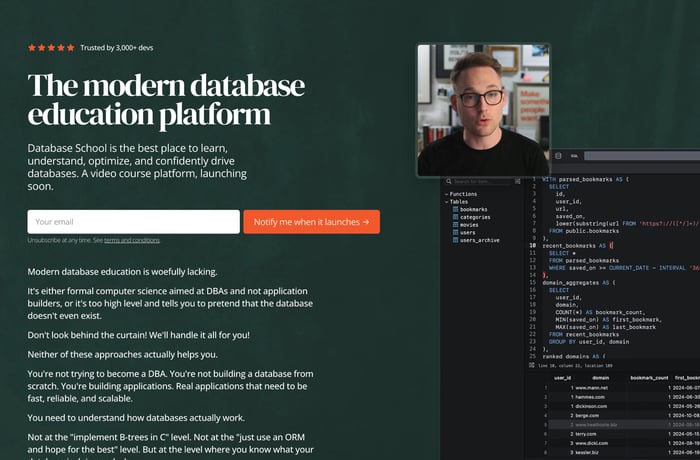Select the users table in sidebar
The height and width of the screenshot is (460, 700).
[464, 232]
